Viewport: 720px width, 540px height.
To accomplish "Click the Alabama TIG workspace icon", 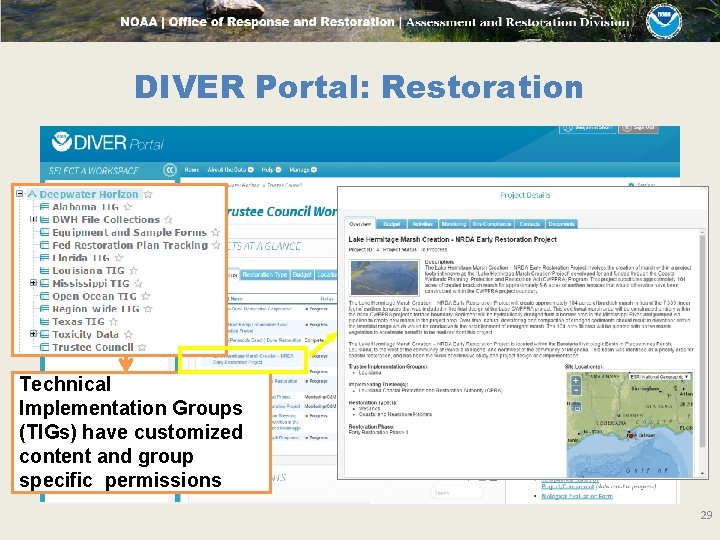I will [x=45, y=207].
